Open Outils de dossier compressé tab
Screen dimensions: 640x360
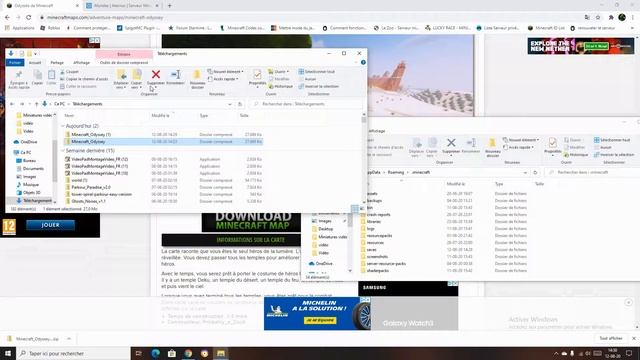[x=124, y=62]
